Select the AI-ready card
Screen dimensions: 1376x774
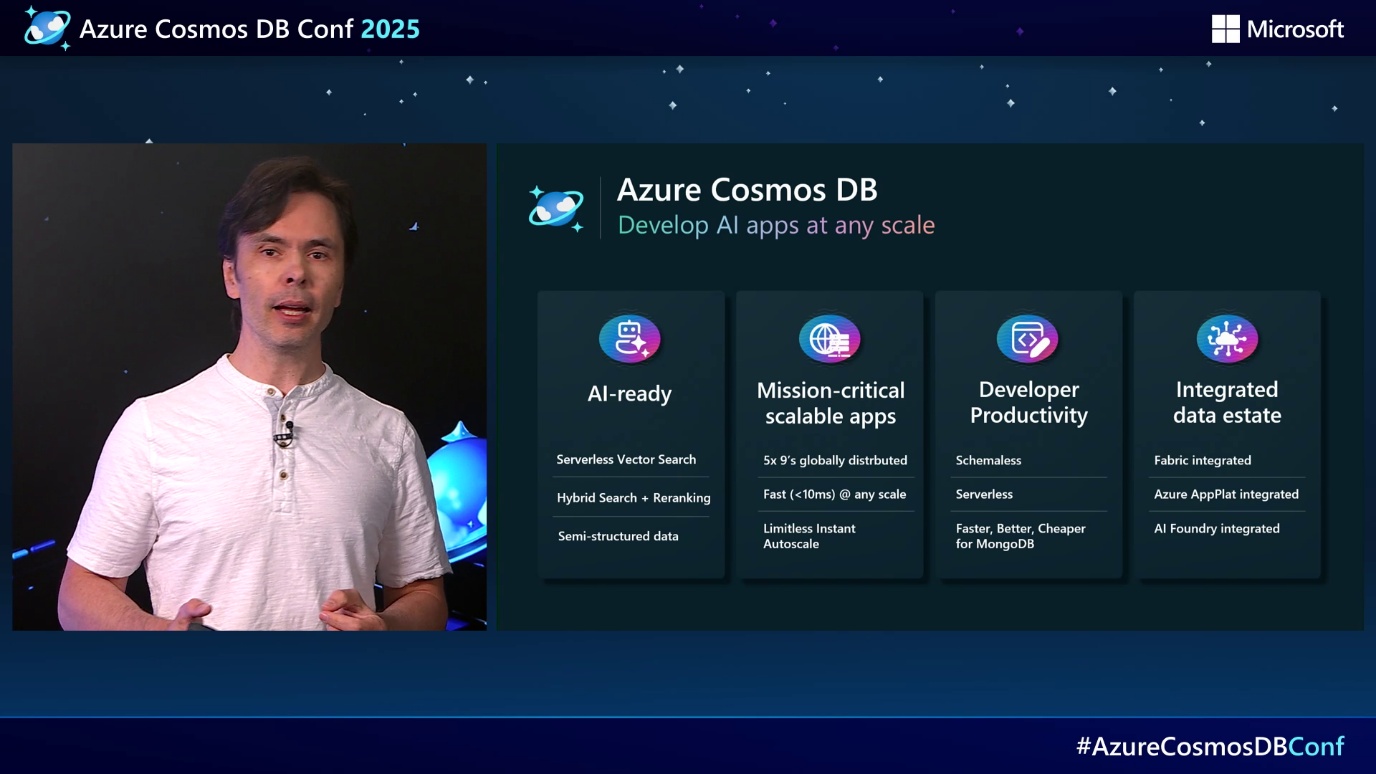(630, 435)
